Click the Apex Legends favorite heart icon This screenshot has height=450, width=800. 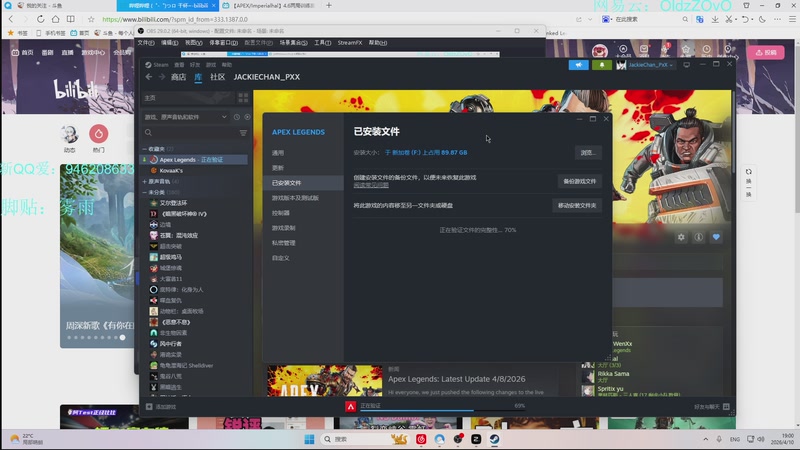point(716,237)
